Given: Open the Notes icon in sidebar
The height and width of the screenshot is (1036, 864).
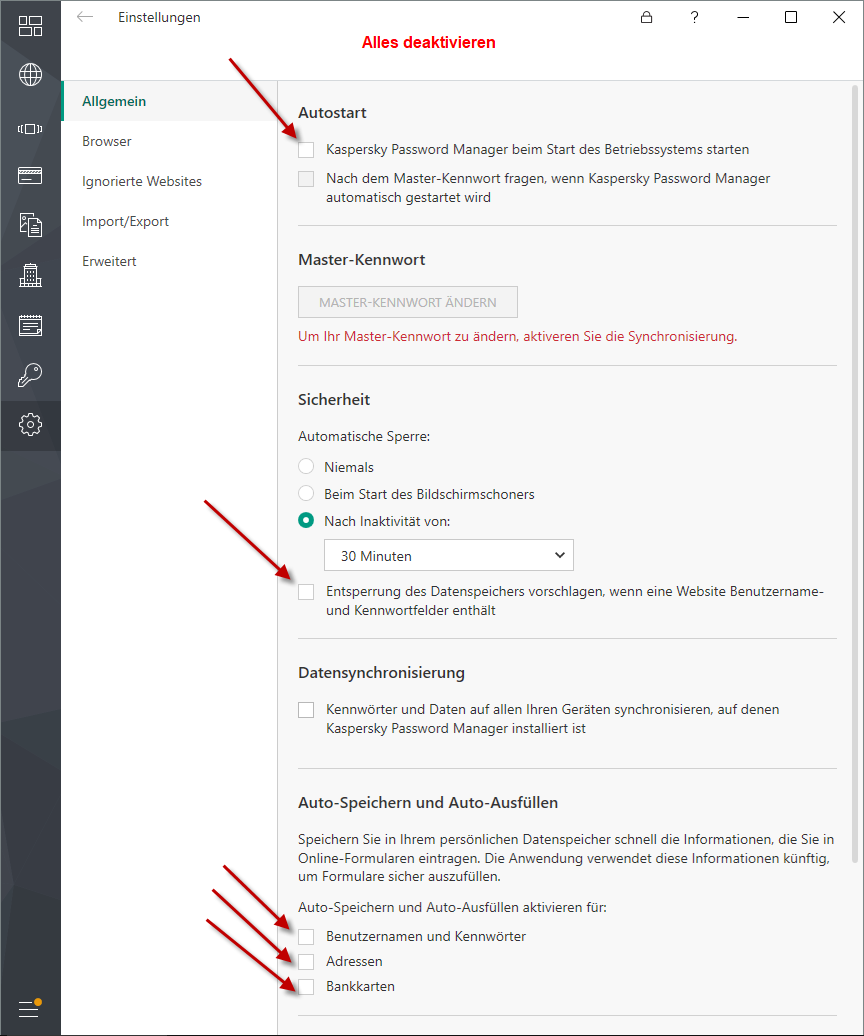Looking at the screenshot, I should (30, 325).
